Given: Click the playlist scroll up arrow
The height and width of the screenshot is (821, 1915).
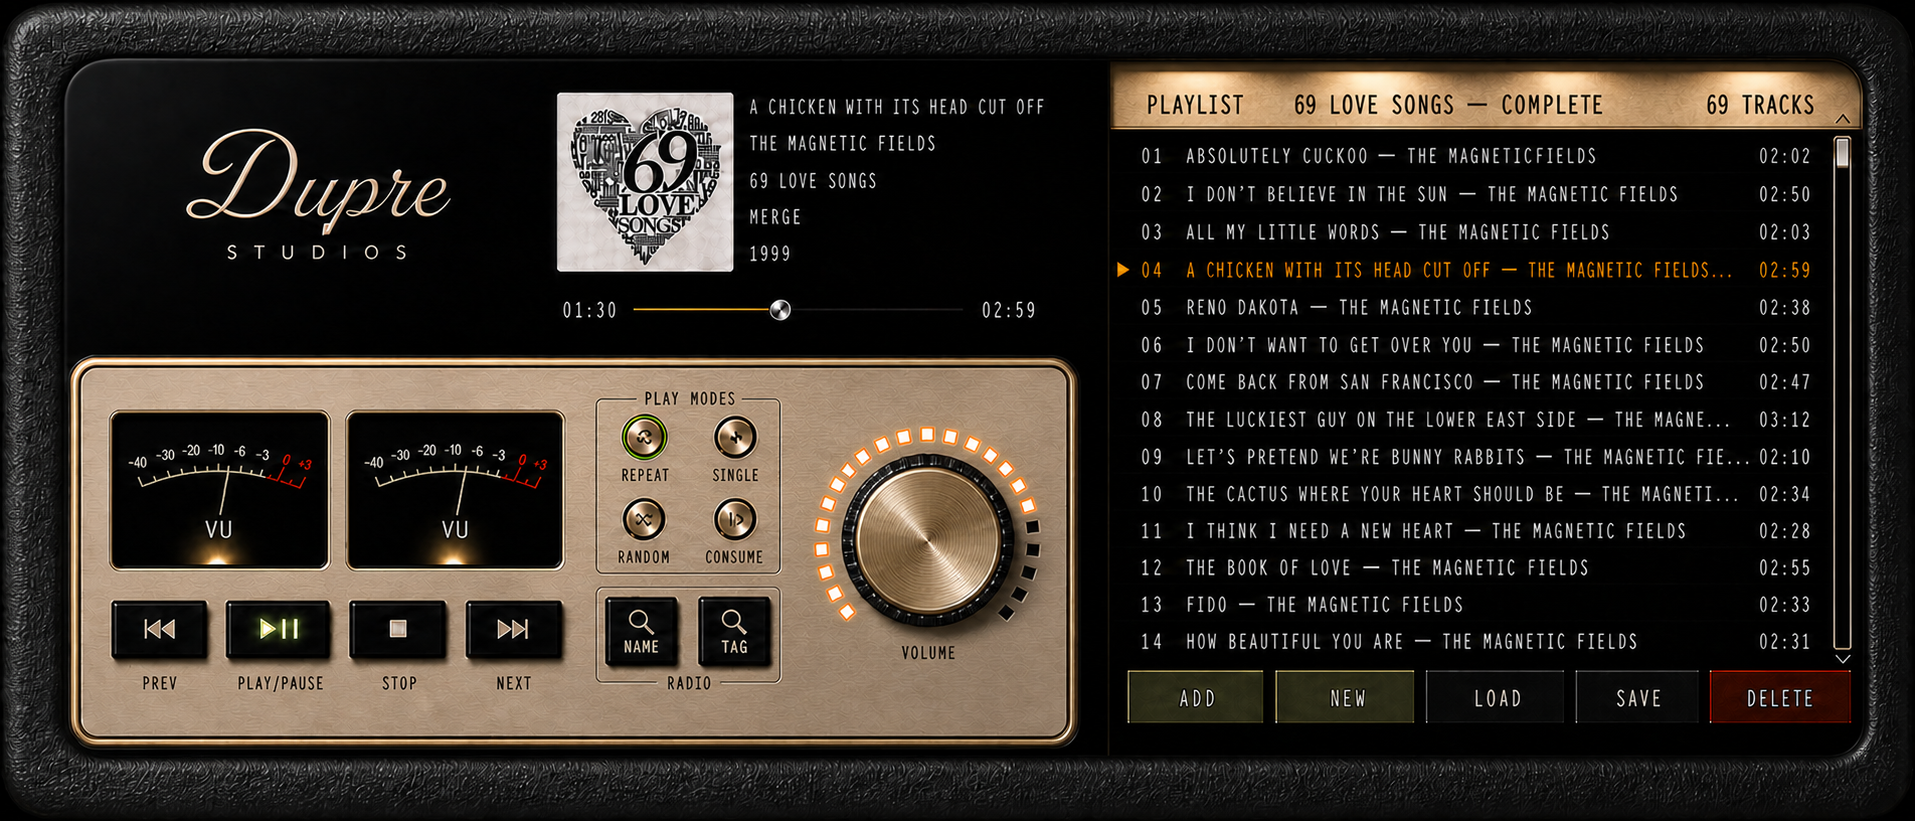Looking at the screenshot, I should tap(1843, 120).
